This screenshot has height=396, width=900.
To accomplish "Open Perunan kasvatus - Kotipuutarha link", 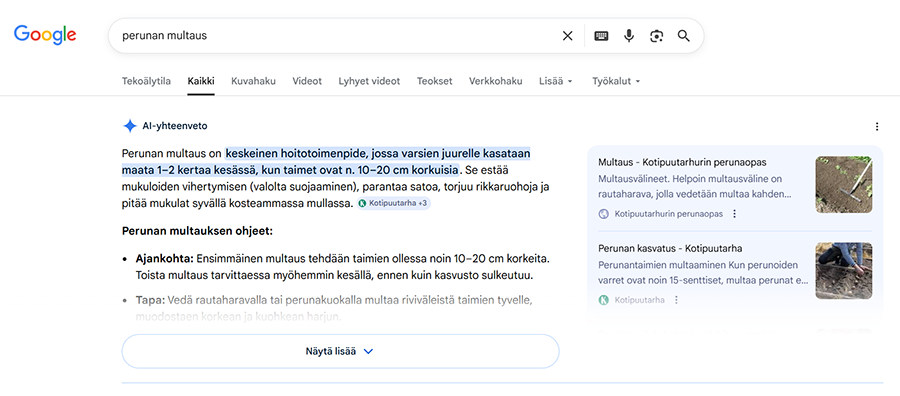I will pyautogui.click(x=670, y=249).
